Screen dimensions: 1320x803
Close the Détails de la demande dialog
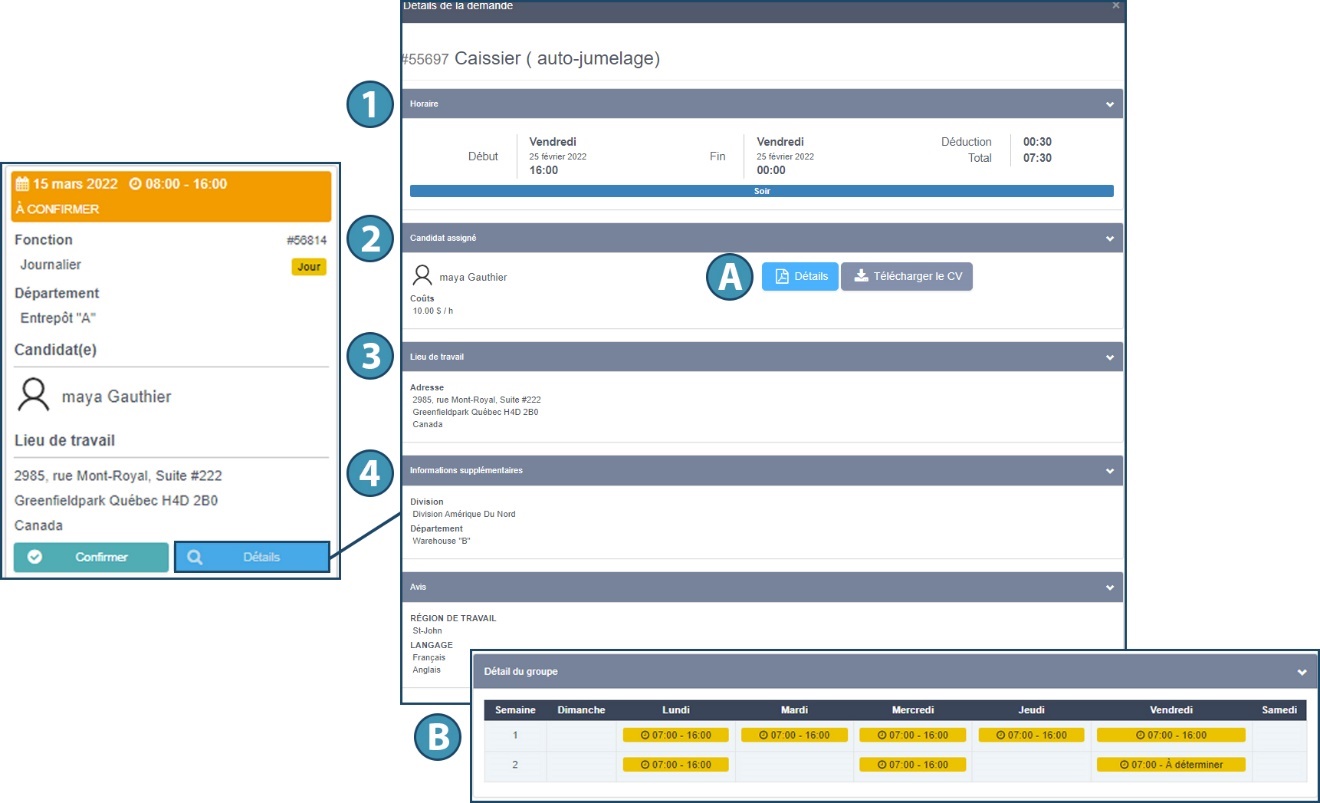click(1116, 5)
